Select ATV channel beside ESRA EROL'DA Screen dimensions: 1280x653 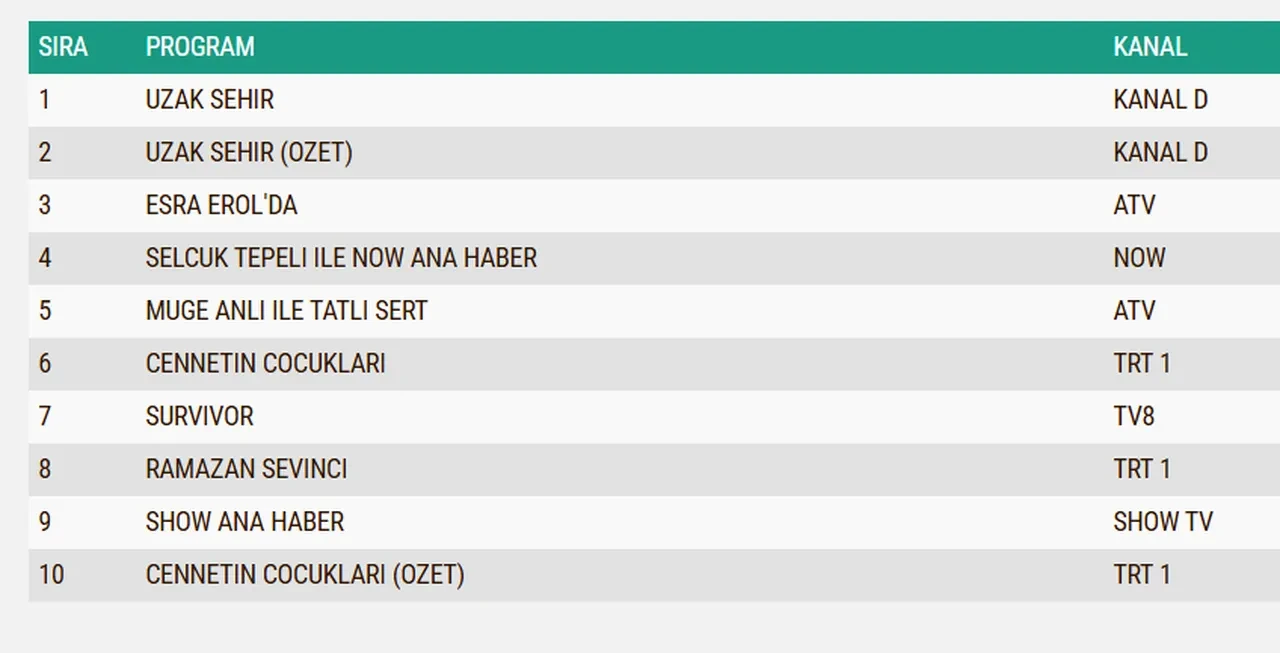tap(1134, 205)
